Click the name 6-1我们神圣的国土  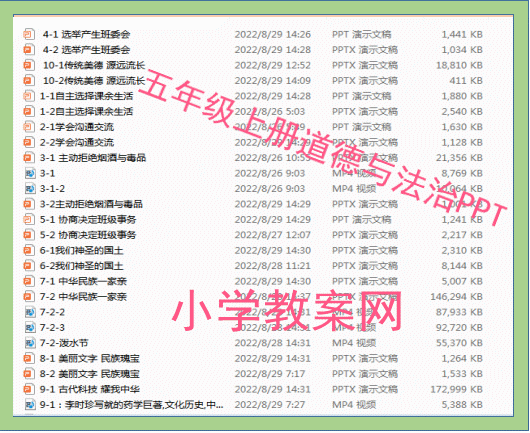[82, 250]
